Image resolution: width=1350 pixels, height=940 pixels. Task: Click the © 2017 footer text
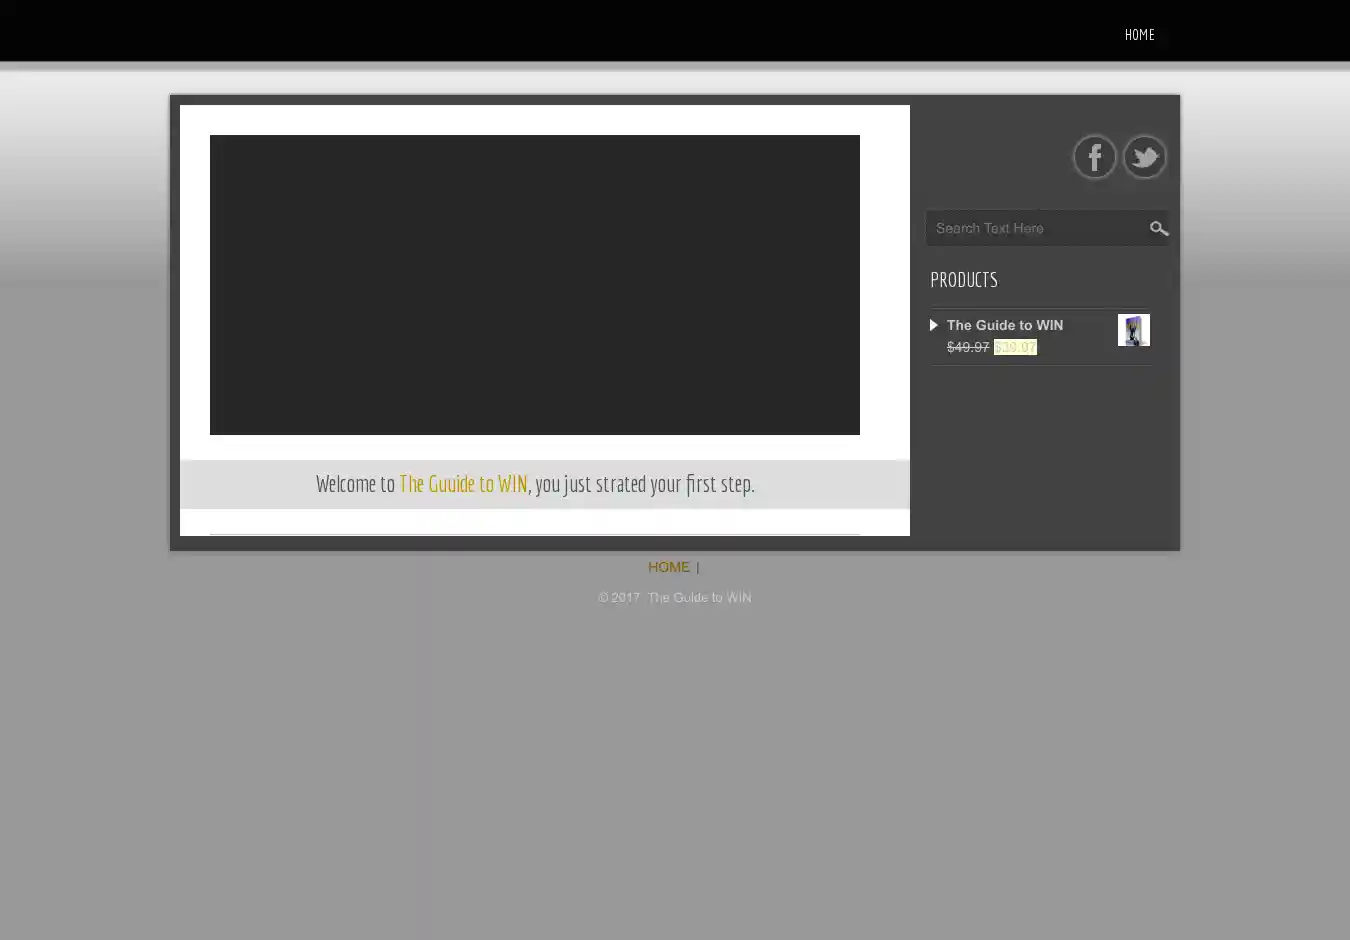(x=618, y=598)
